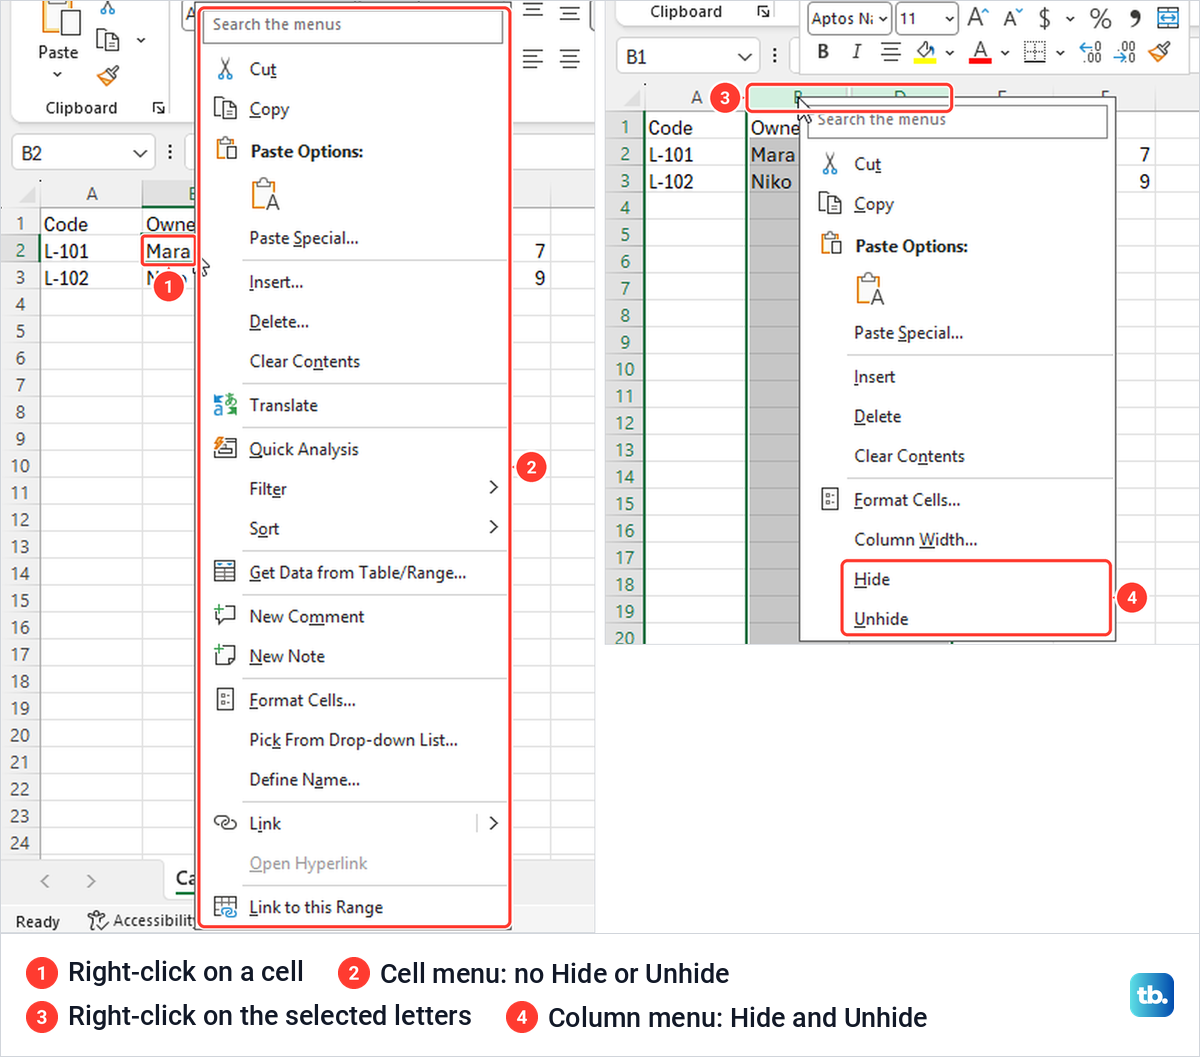
Task: Click the Center align icon in mini toolbar
Action: 890,52
